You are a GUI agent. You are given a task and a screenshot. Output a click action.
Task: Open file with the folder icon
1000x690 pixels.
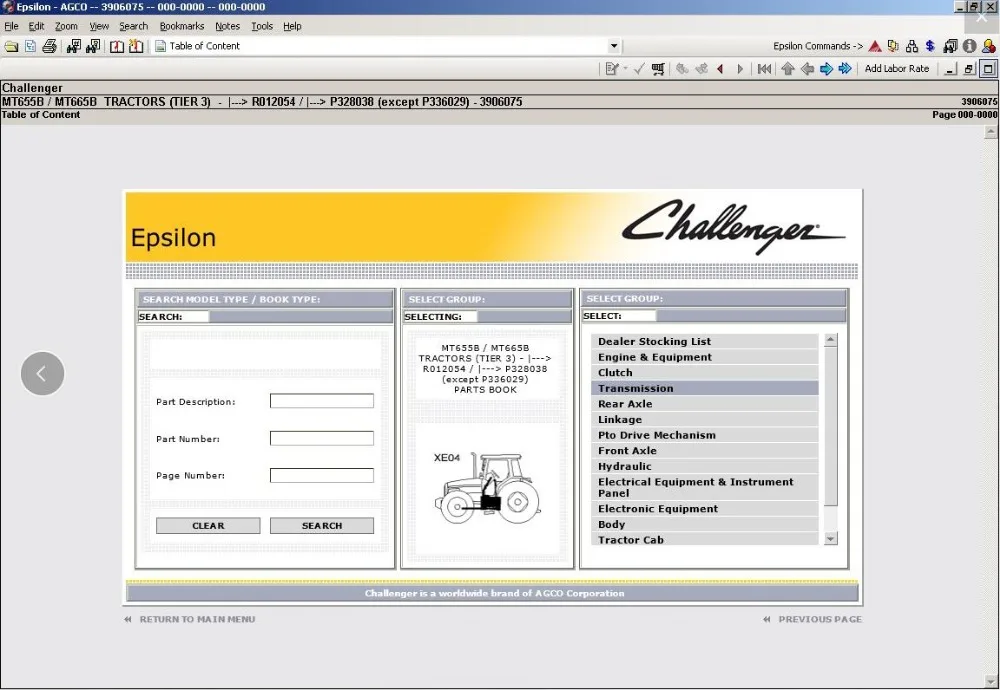click(11, 46)
